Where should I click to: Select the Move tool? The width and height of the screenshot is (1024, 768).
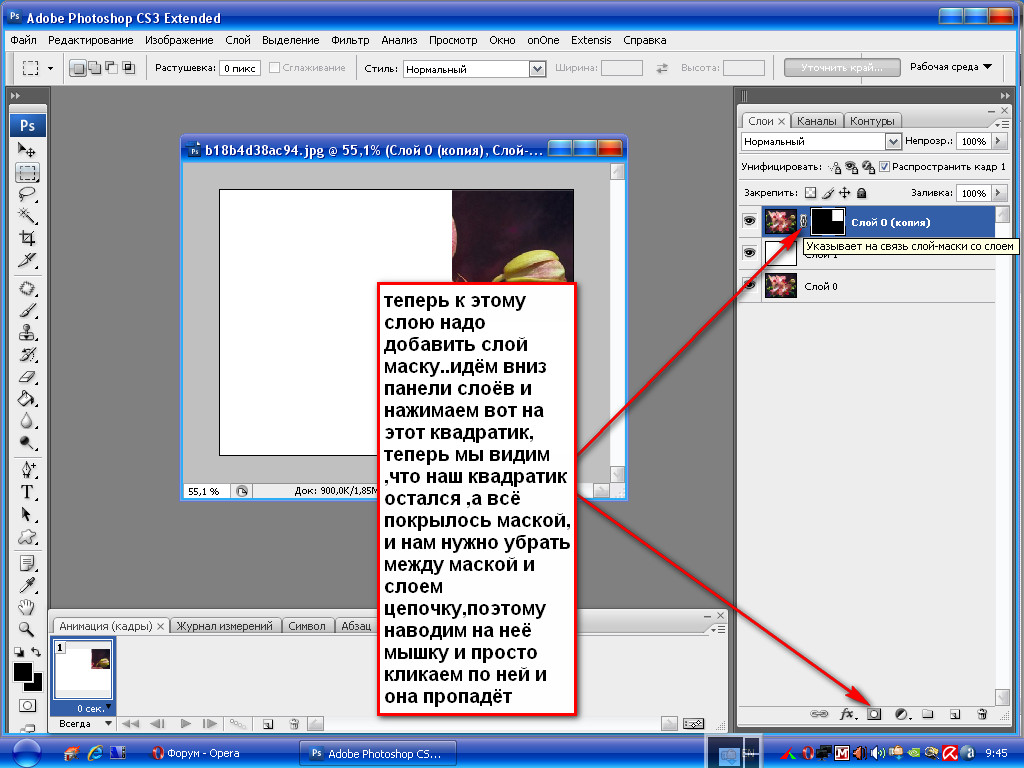point(27,150)
